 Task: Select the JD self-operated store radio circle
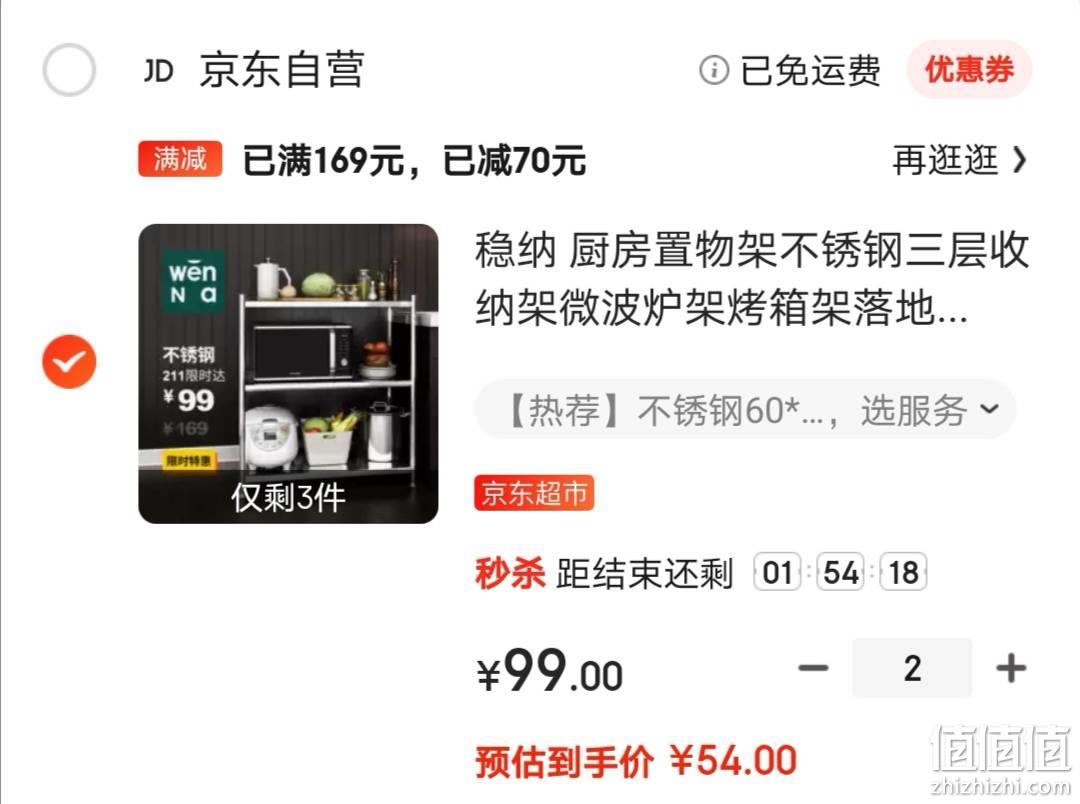tap(69, 70)
